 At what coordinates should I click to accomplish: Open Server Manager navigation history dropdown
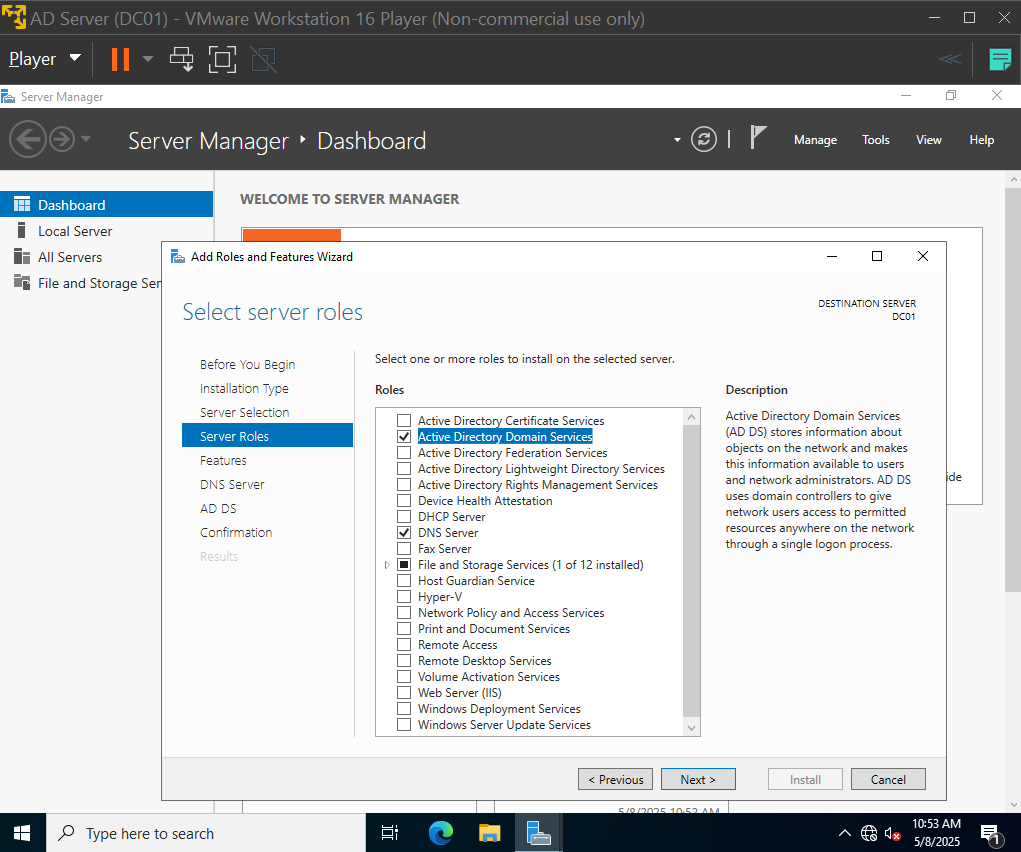(86, 139)
